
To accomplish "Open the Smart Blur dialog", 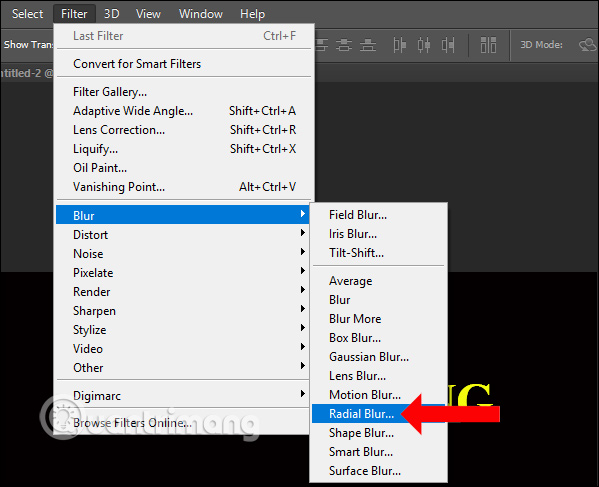I will 378,452.
